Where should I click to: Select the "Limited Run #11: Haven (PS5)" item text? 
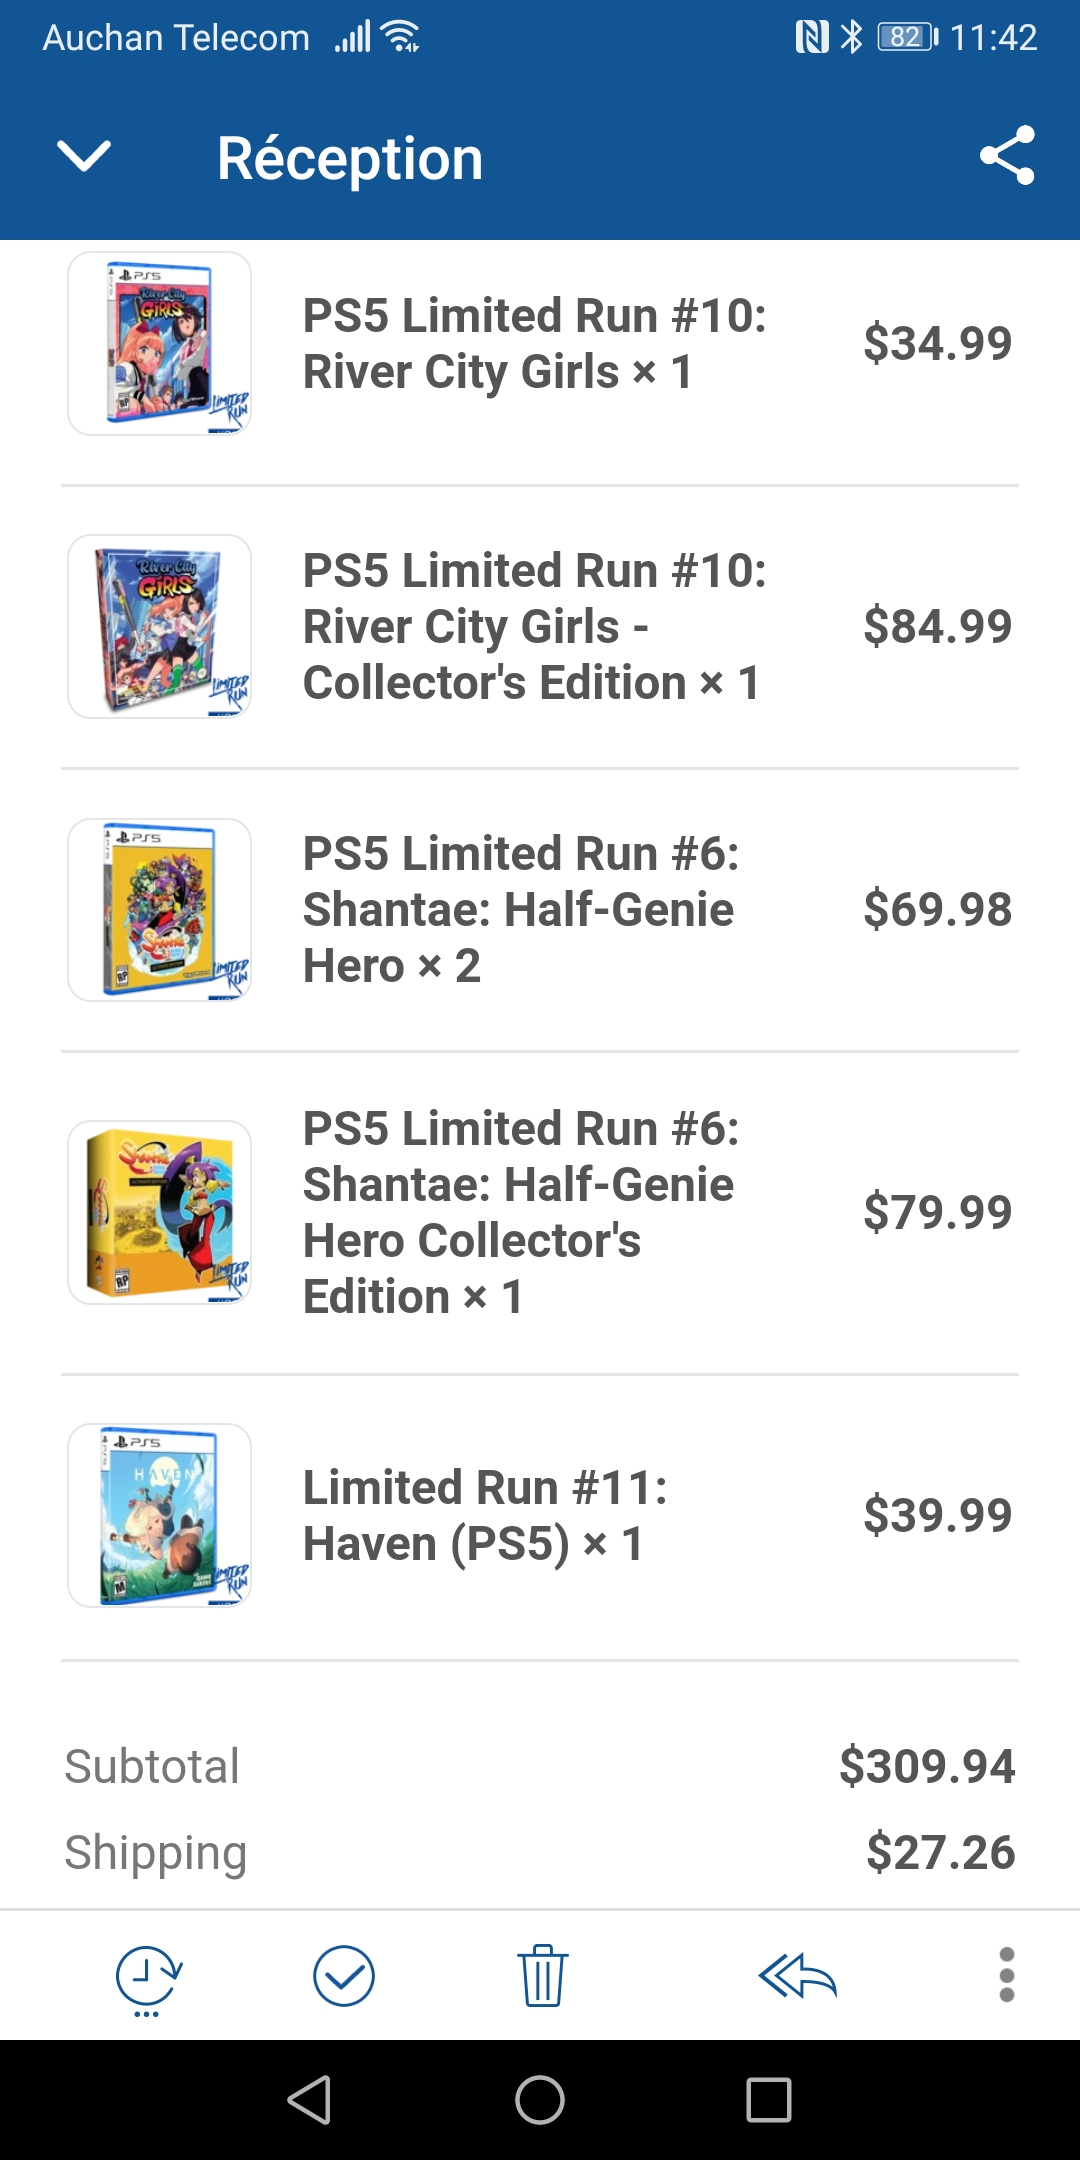coord(485,1515)
